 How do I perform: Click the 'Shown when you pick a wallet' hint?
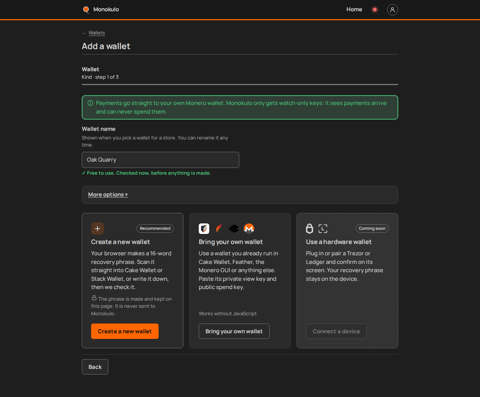point(155,141)
